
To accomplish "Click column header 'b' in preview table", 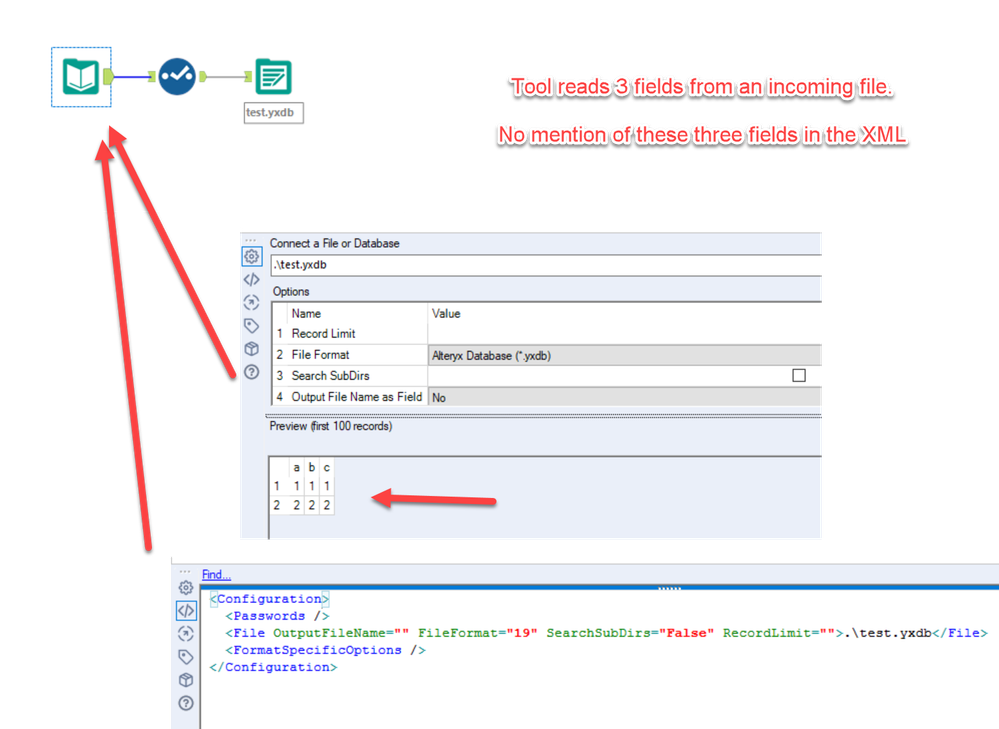I will tap(312, 468).
